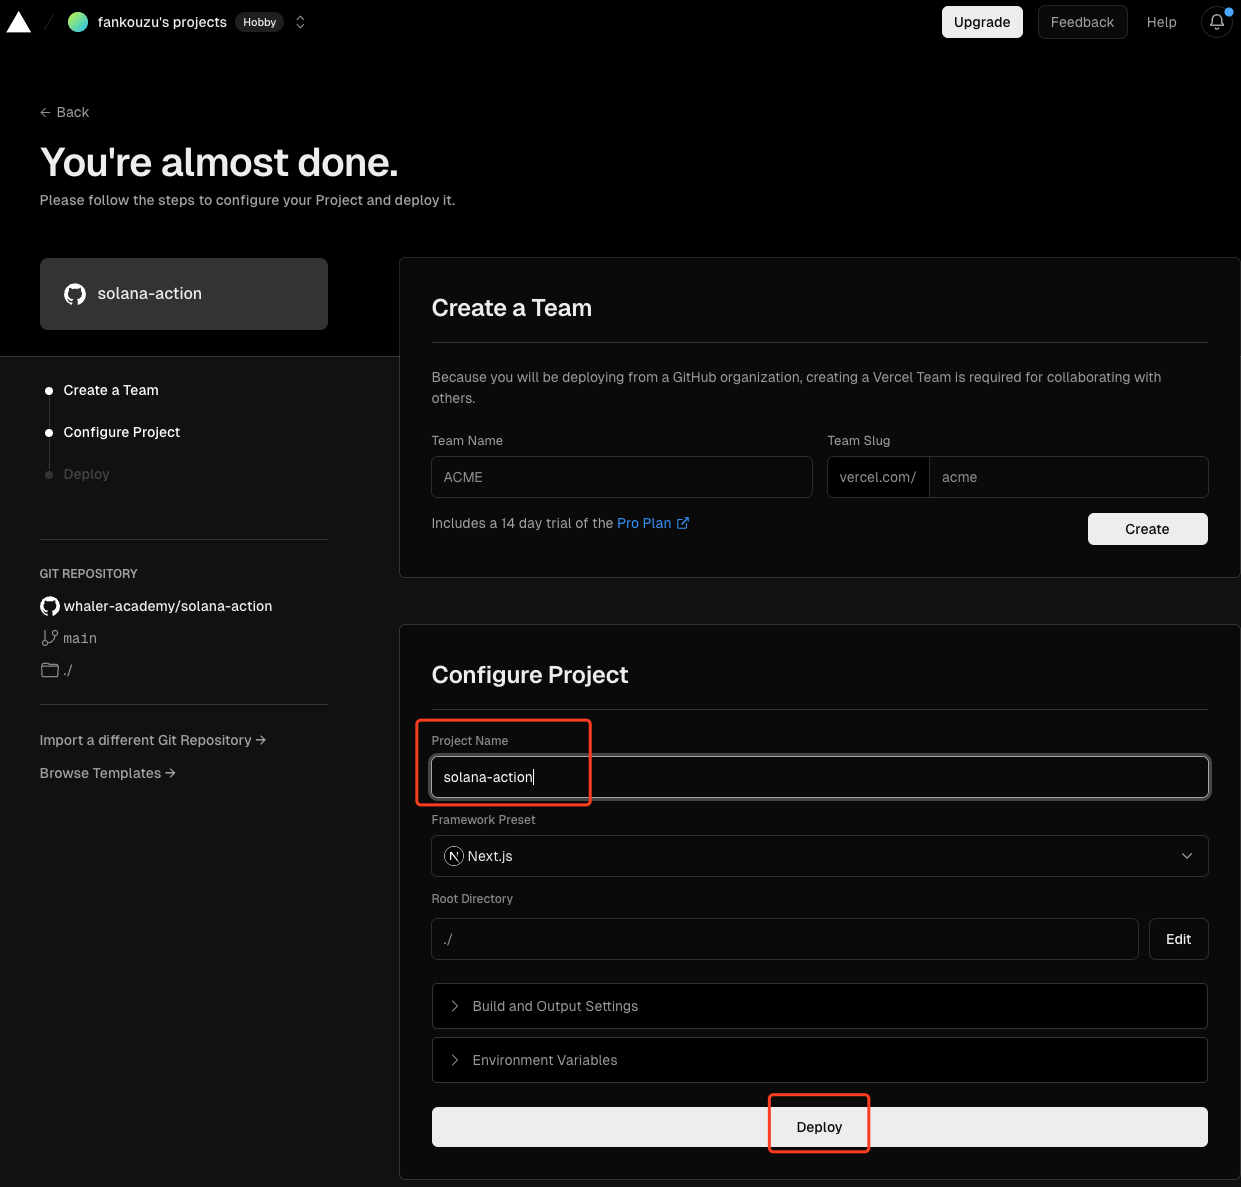Viewport: 1241px width, 1187px height.
Task: Click the folder icon for root path
Action: [x=49, y=670]
